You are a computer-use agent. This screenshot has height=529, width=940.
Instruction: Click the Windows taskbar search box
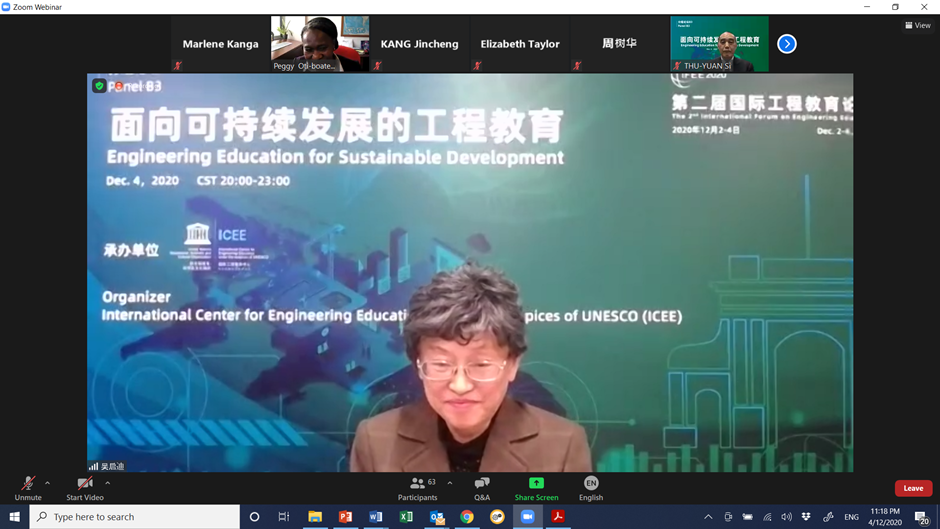click(x=135, y=517)
